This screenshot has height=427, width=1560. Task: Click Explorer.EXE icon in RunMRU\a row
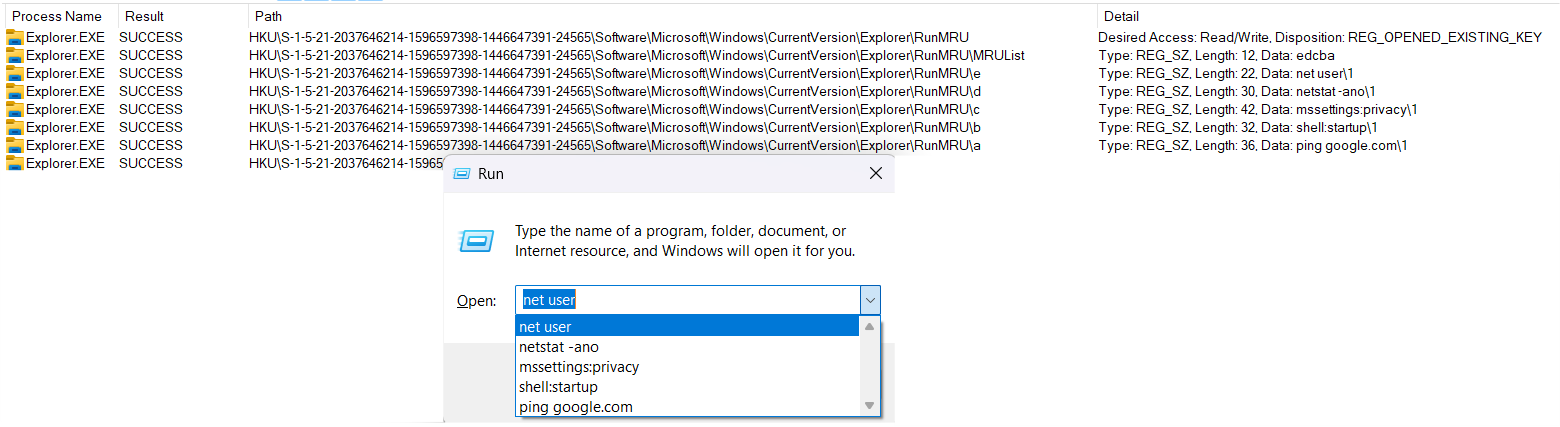(x=14, y=145)
